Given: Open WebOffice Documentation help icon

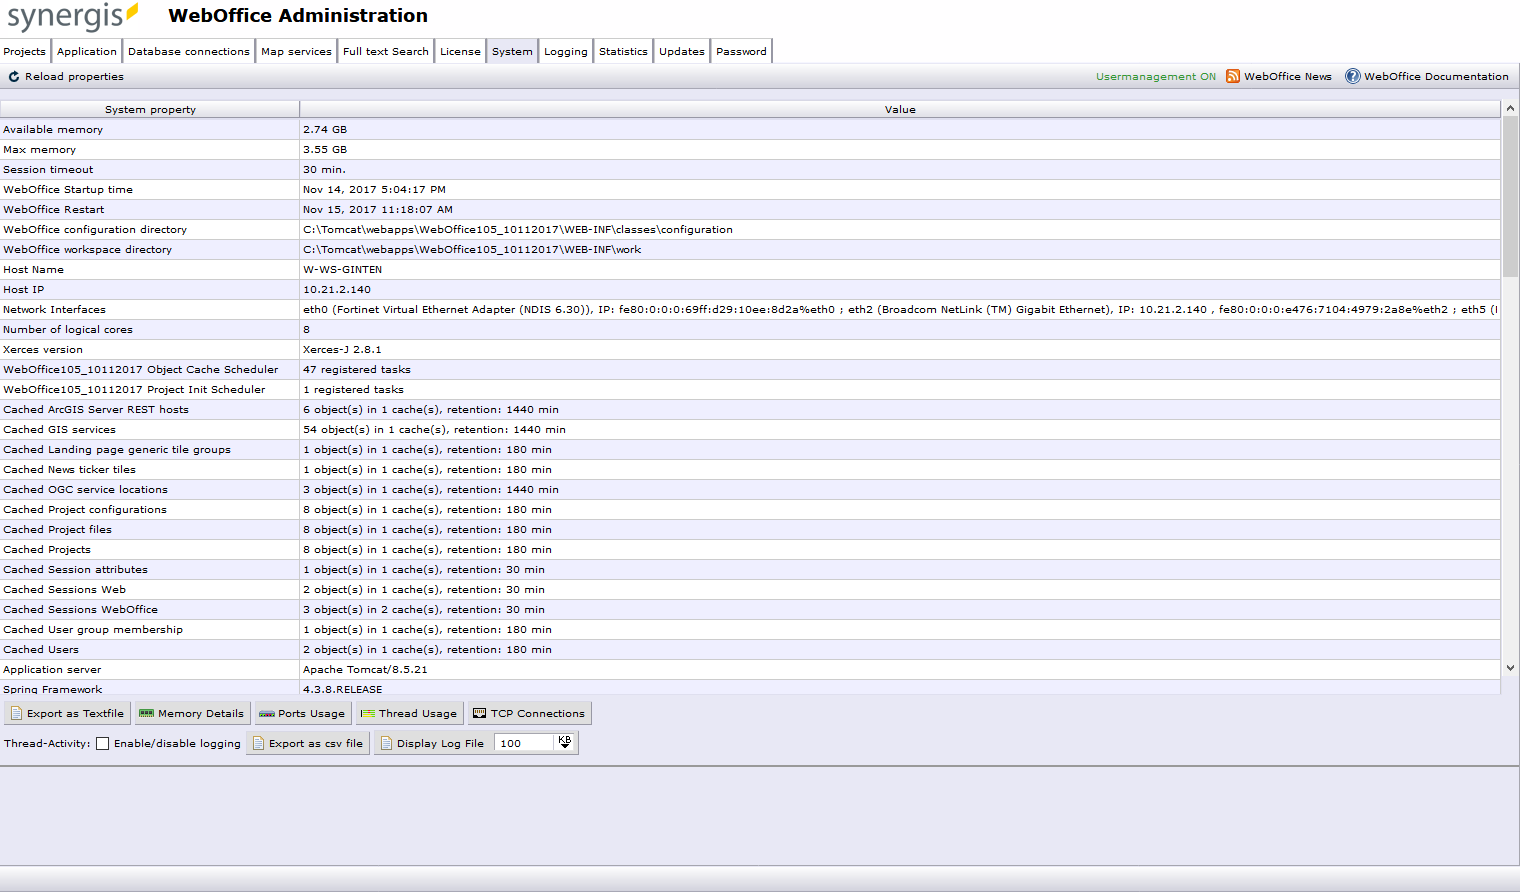Looking at the screenshot, I should 1353,76.
